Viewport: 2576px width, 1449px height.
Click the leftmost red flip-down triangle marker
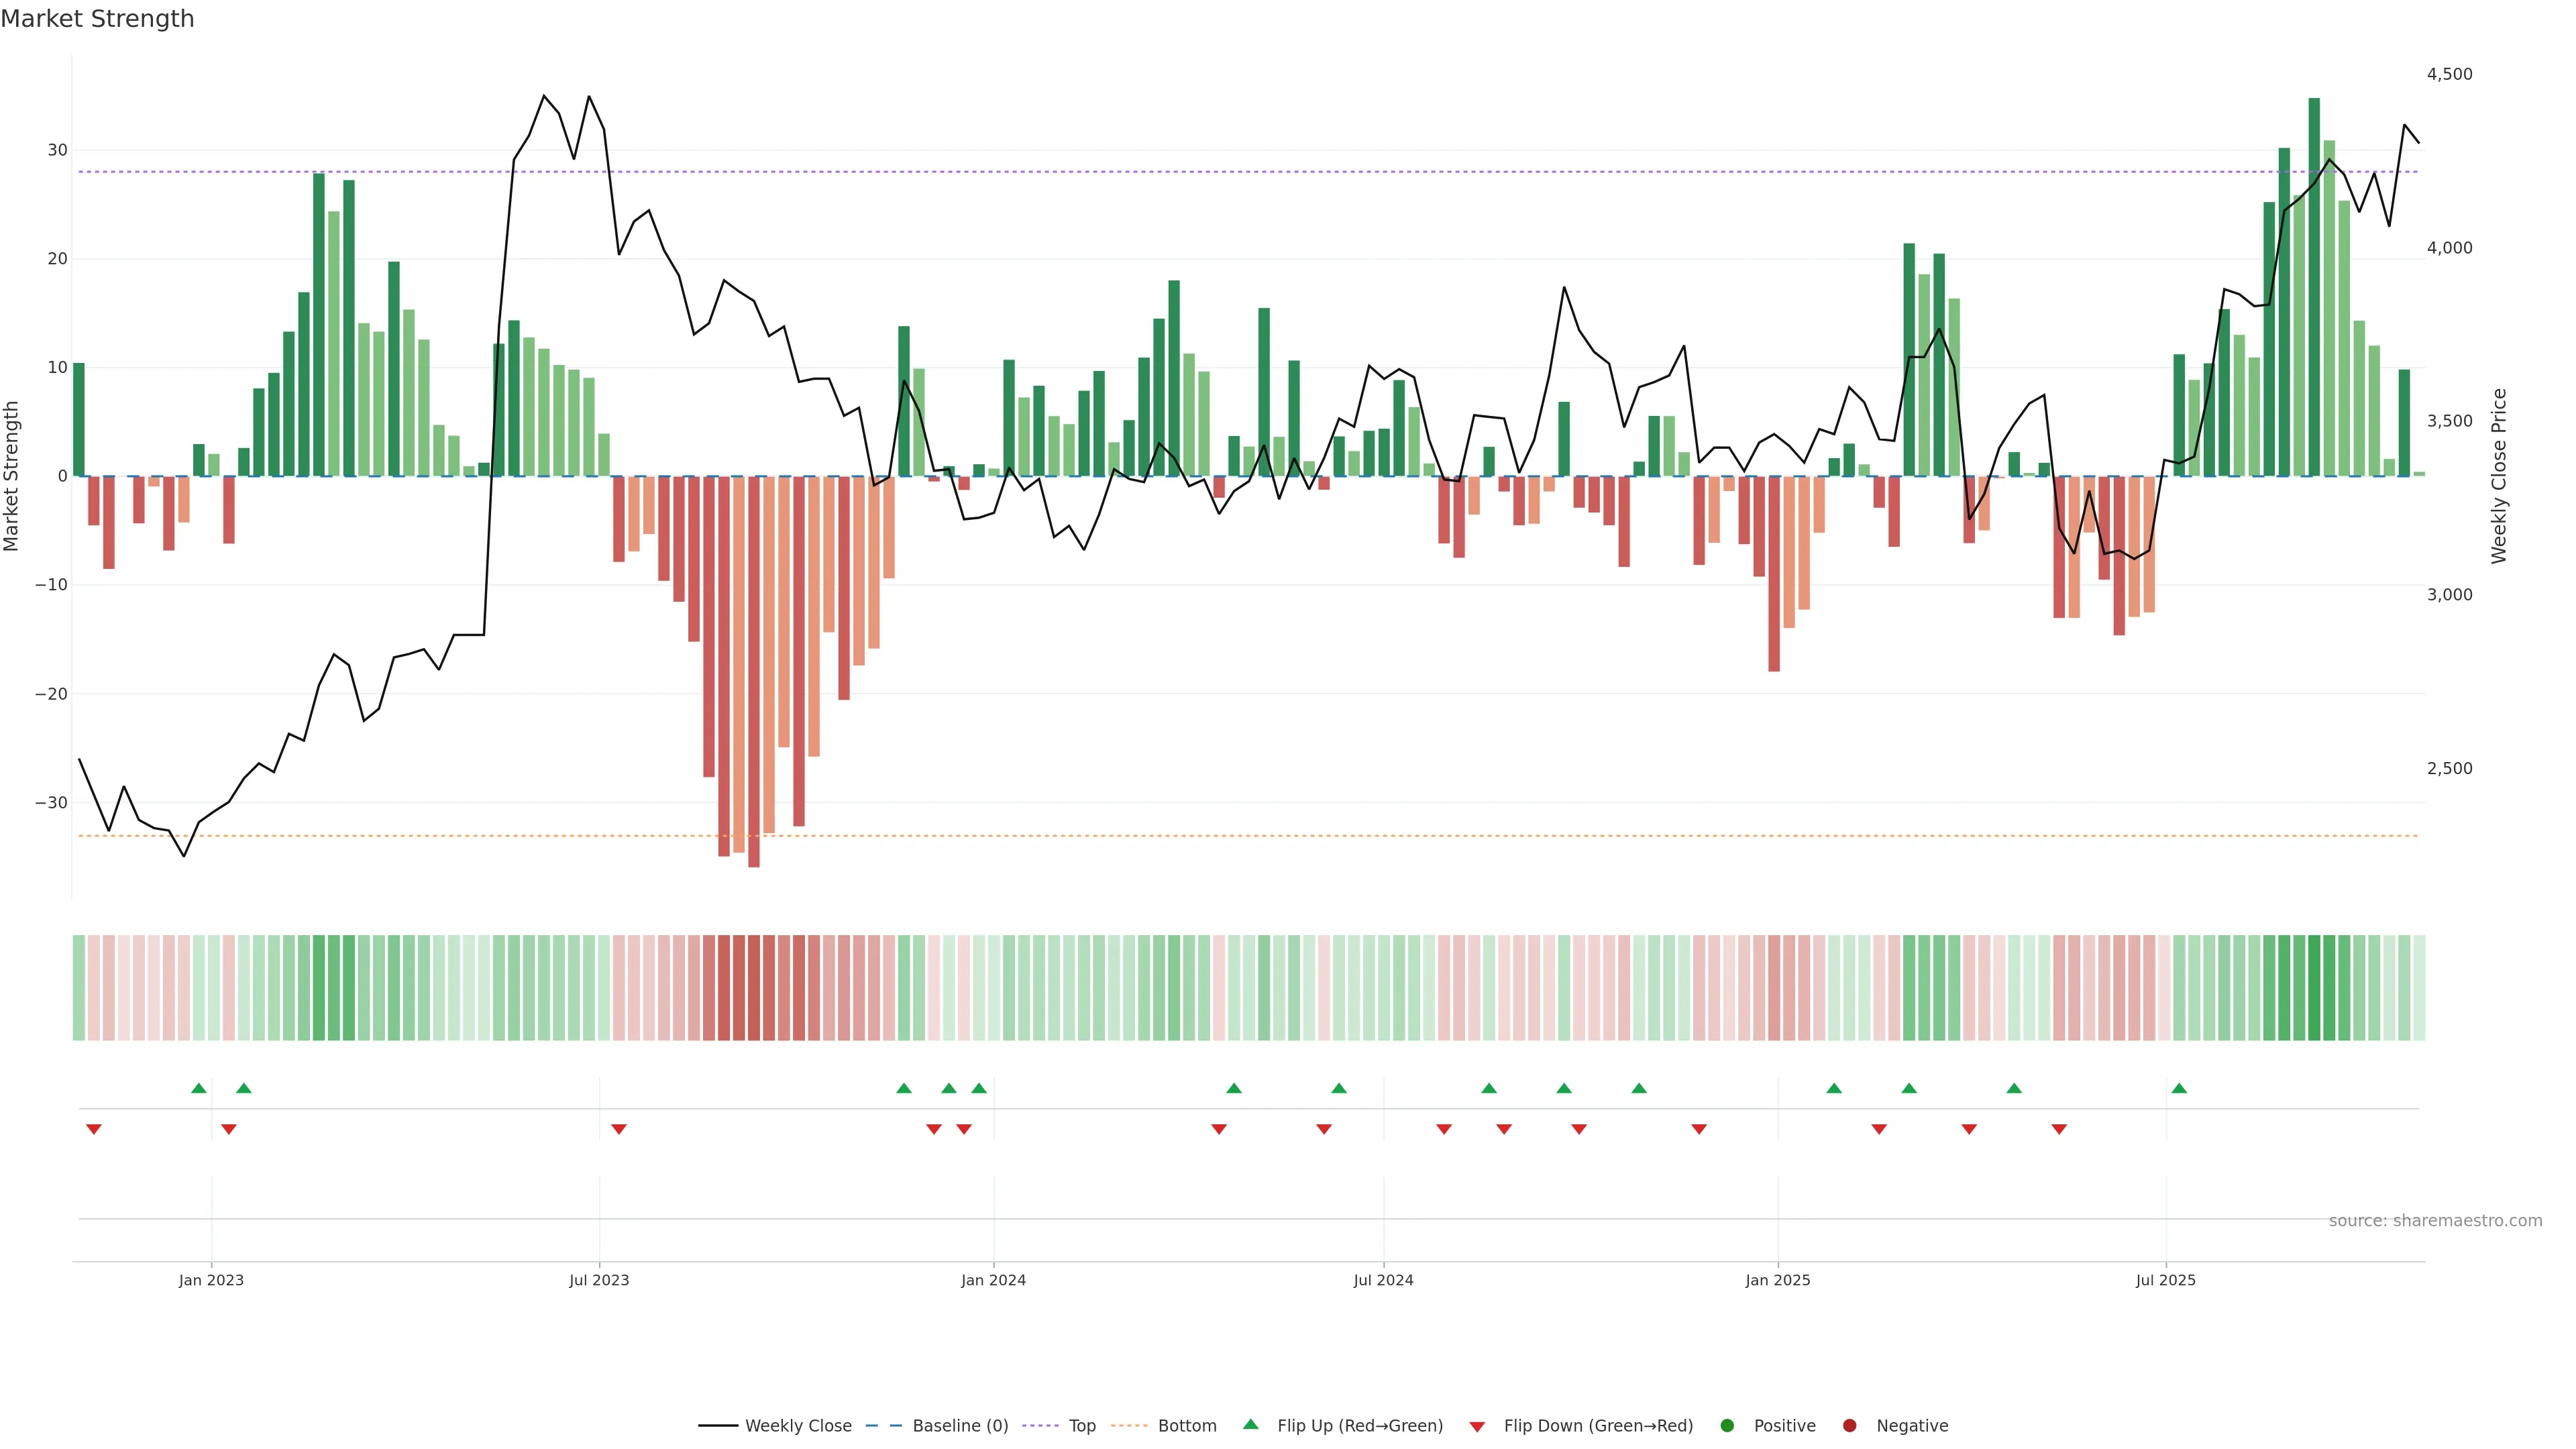94,1129
